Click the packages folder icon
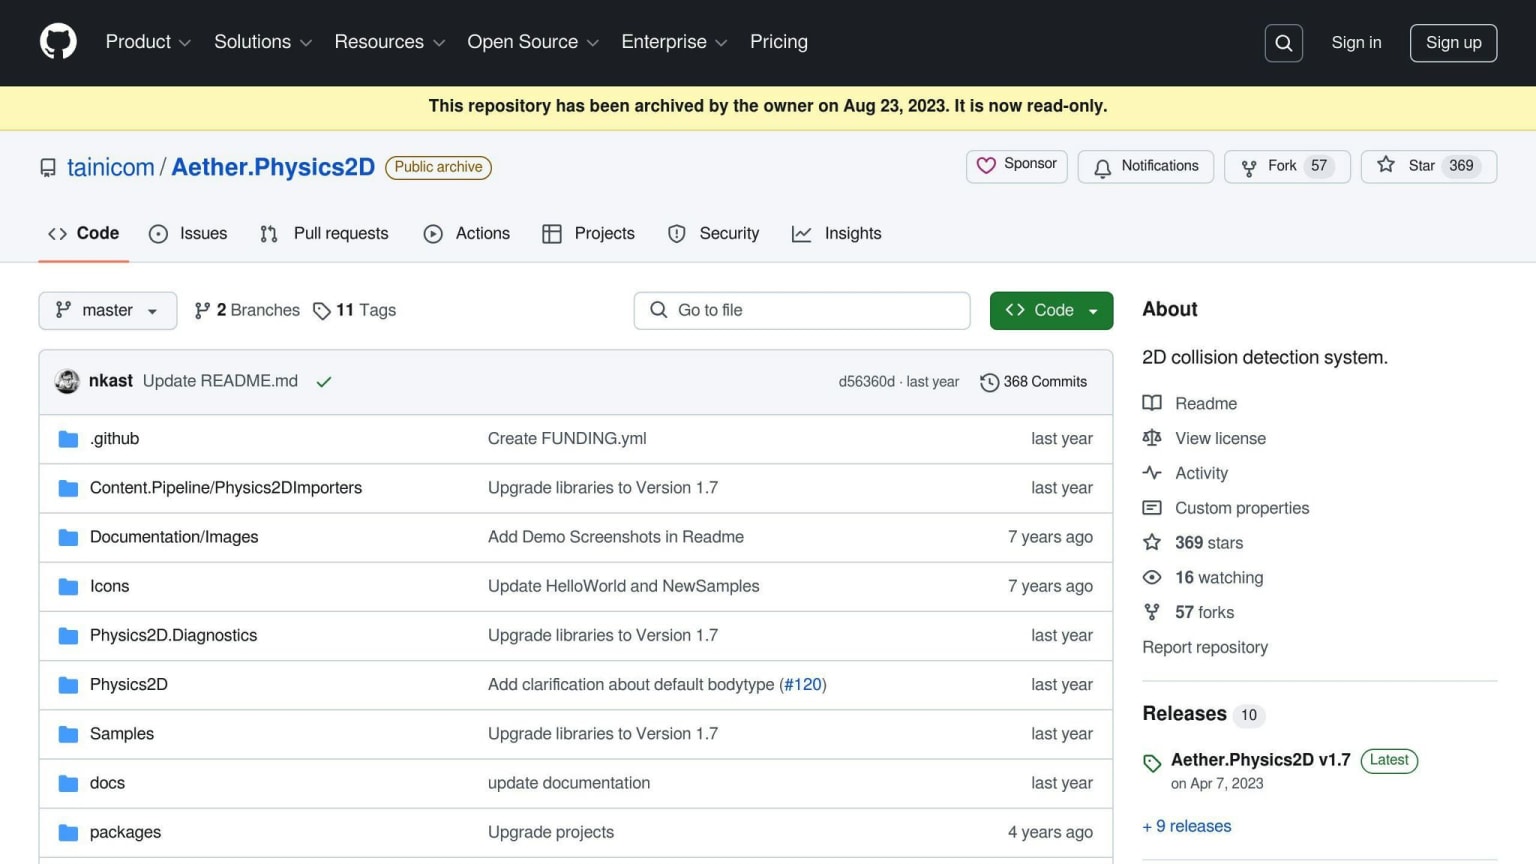This screenshot has height=864, width=1536. pos(68,832)
